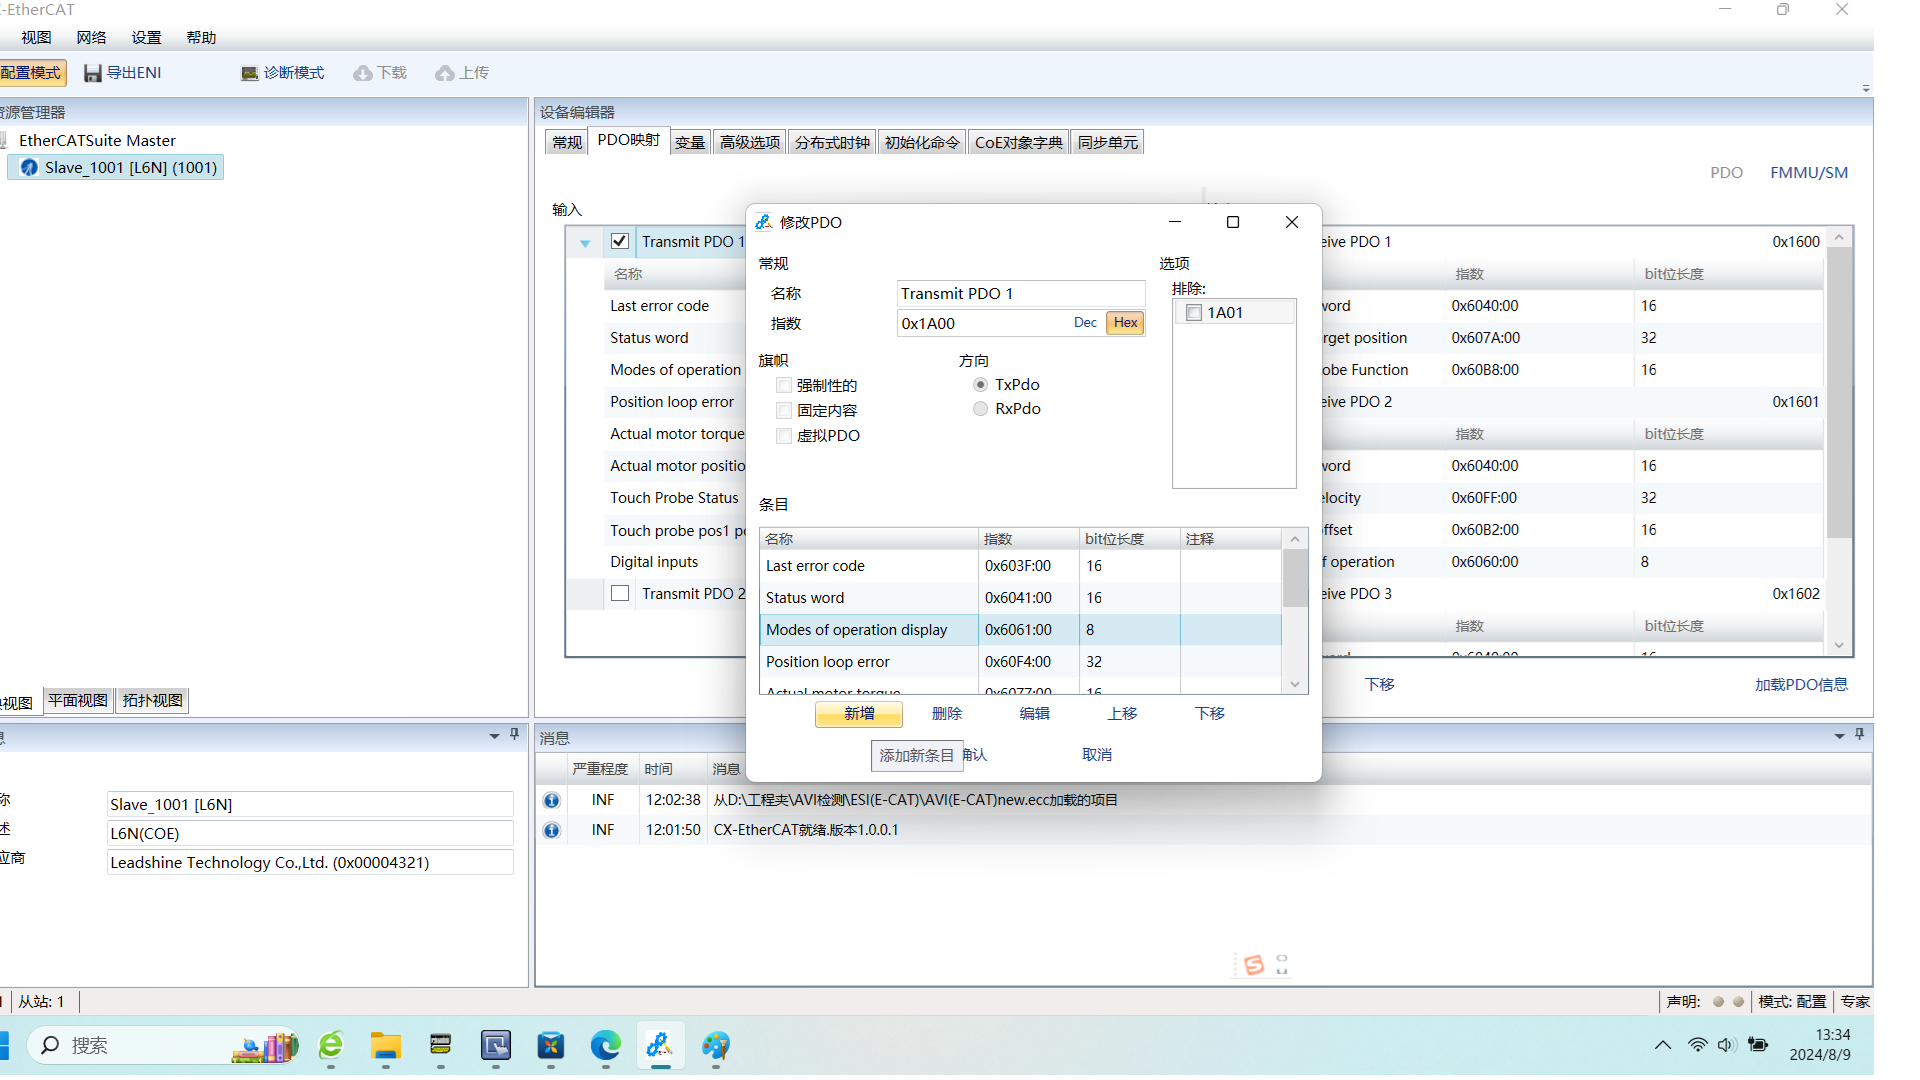Switch to the CoE对象字典 tab

click(1018, 142)
